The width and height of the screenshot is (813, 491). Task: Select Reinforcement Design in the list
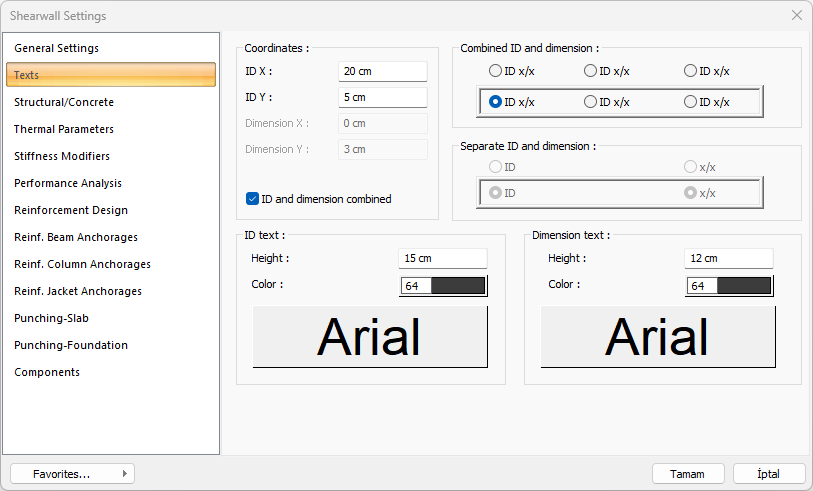71,210
